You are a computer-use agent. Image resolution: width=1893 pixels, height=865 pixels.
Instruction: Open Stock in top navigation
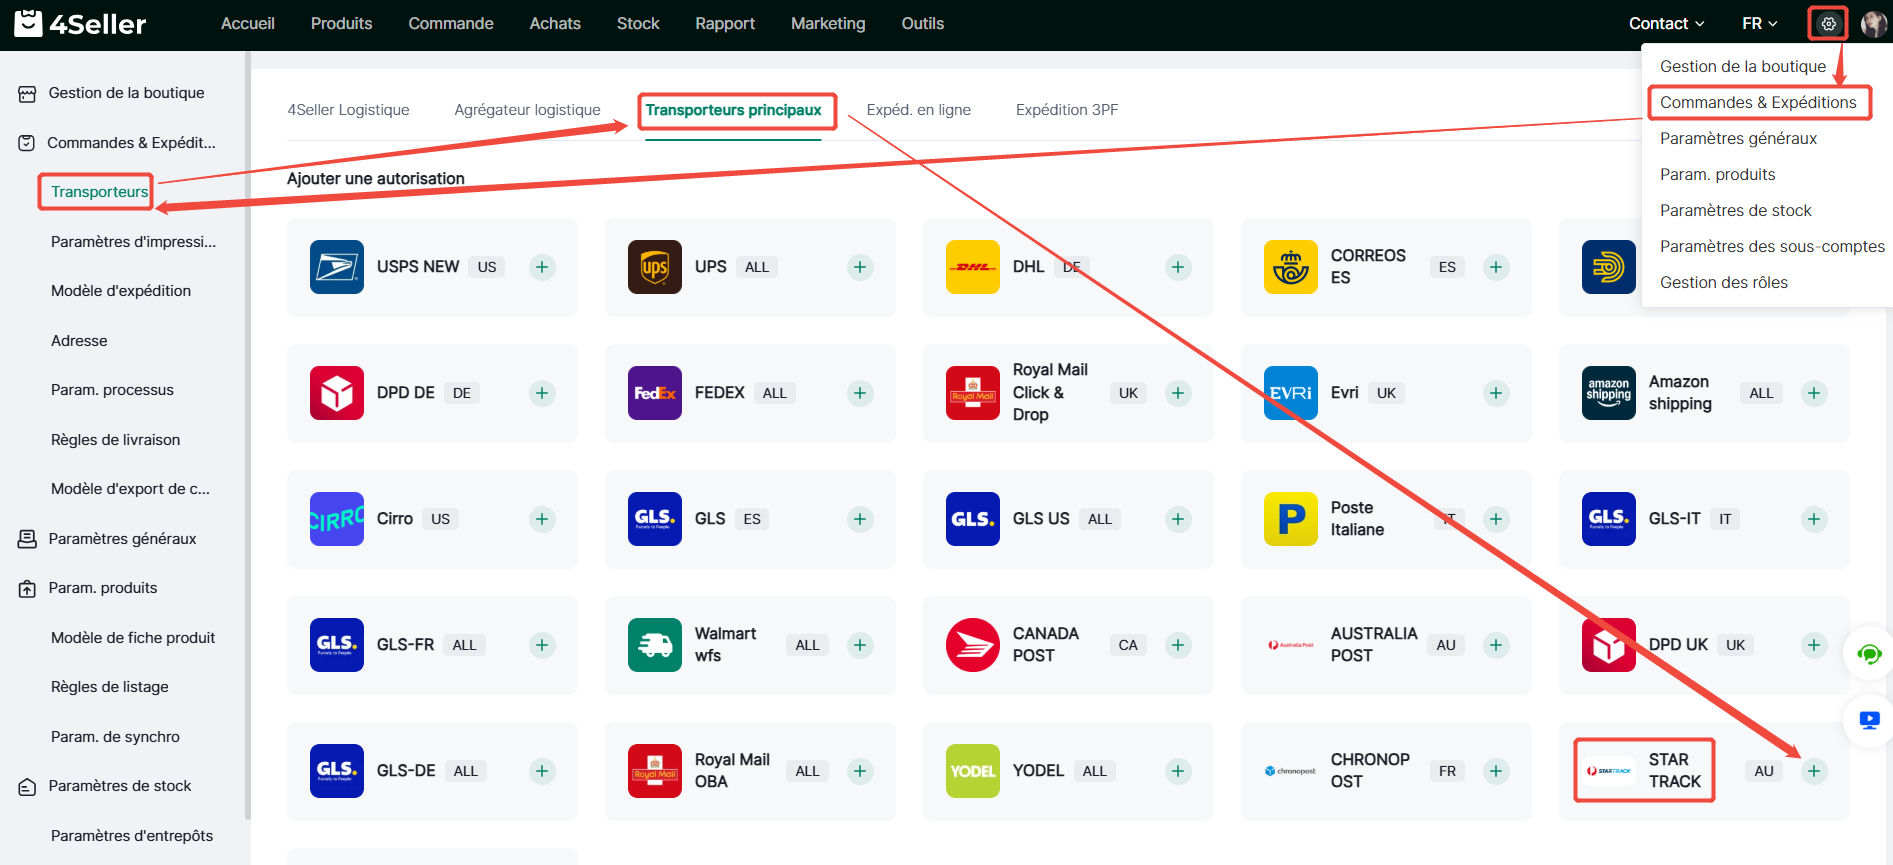pos(638,23)
